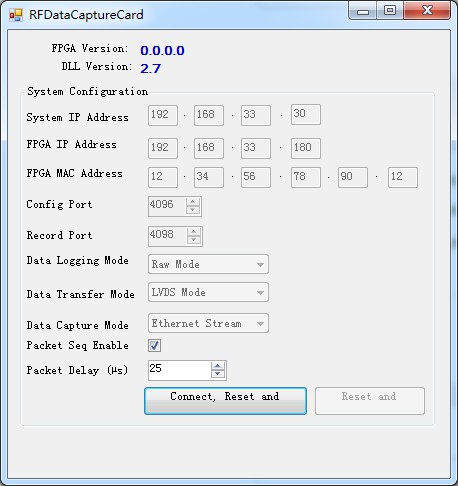Minimize the RFDataCaptureCard window
Image resolution: width=458 pixels, height=486 pixels.
pos(363,11)
